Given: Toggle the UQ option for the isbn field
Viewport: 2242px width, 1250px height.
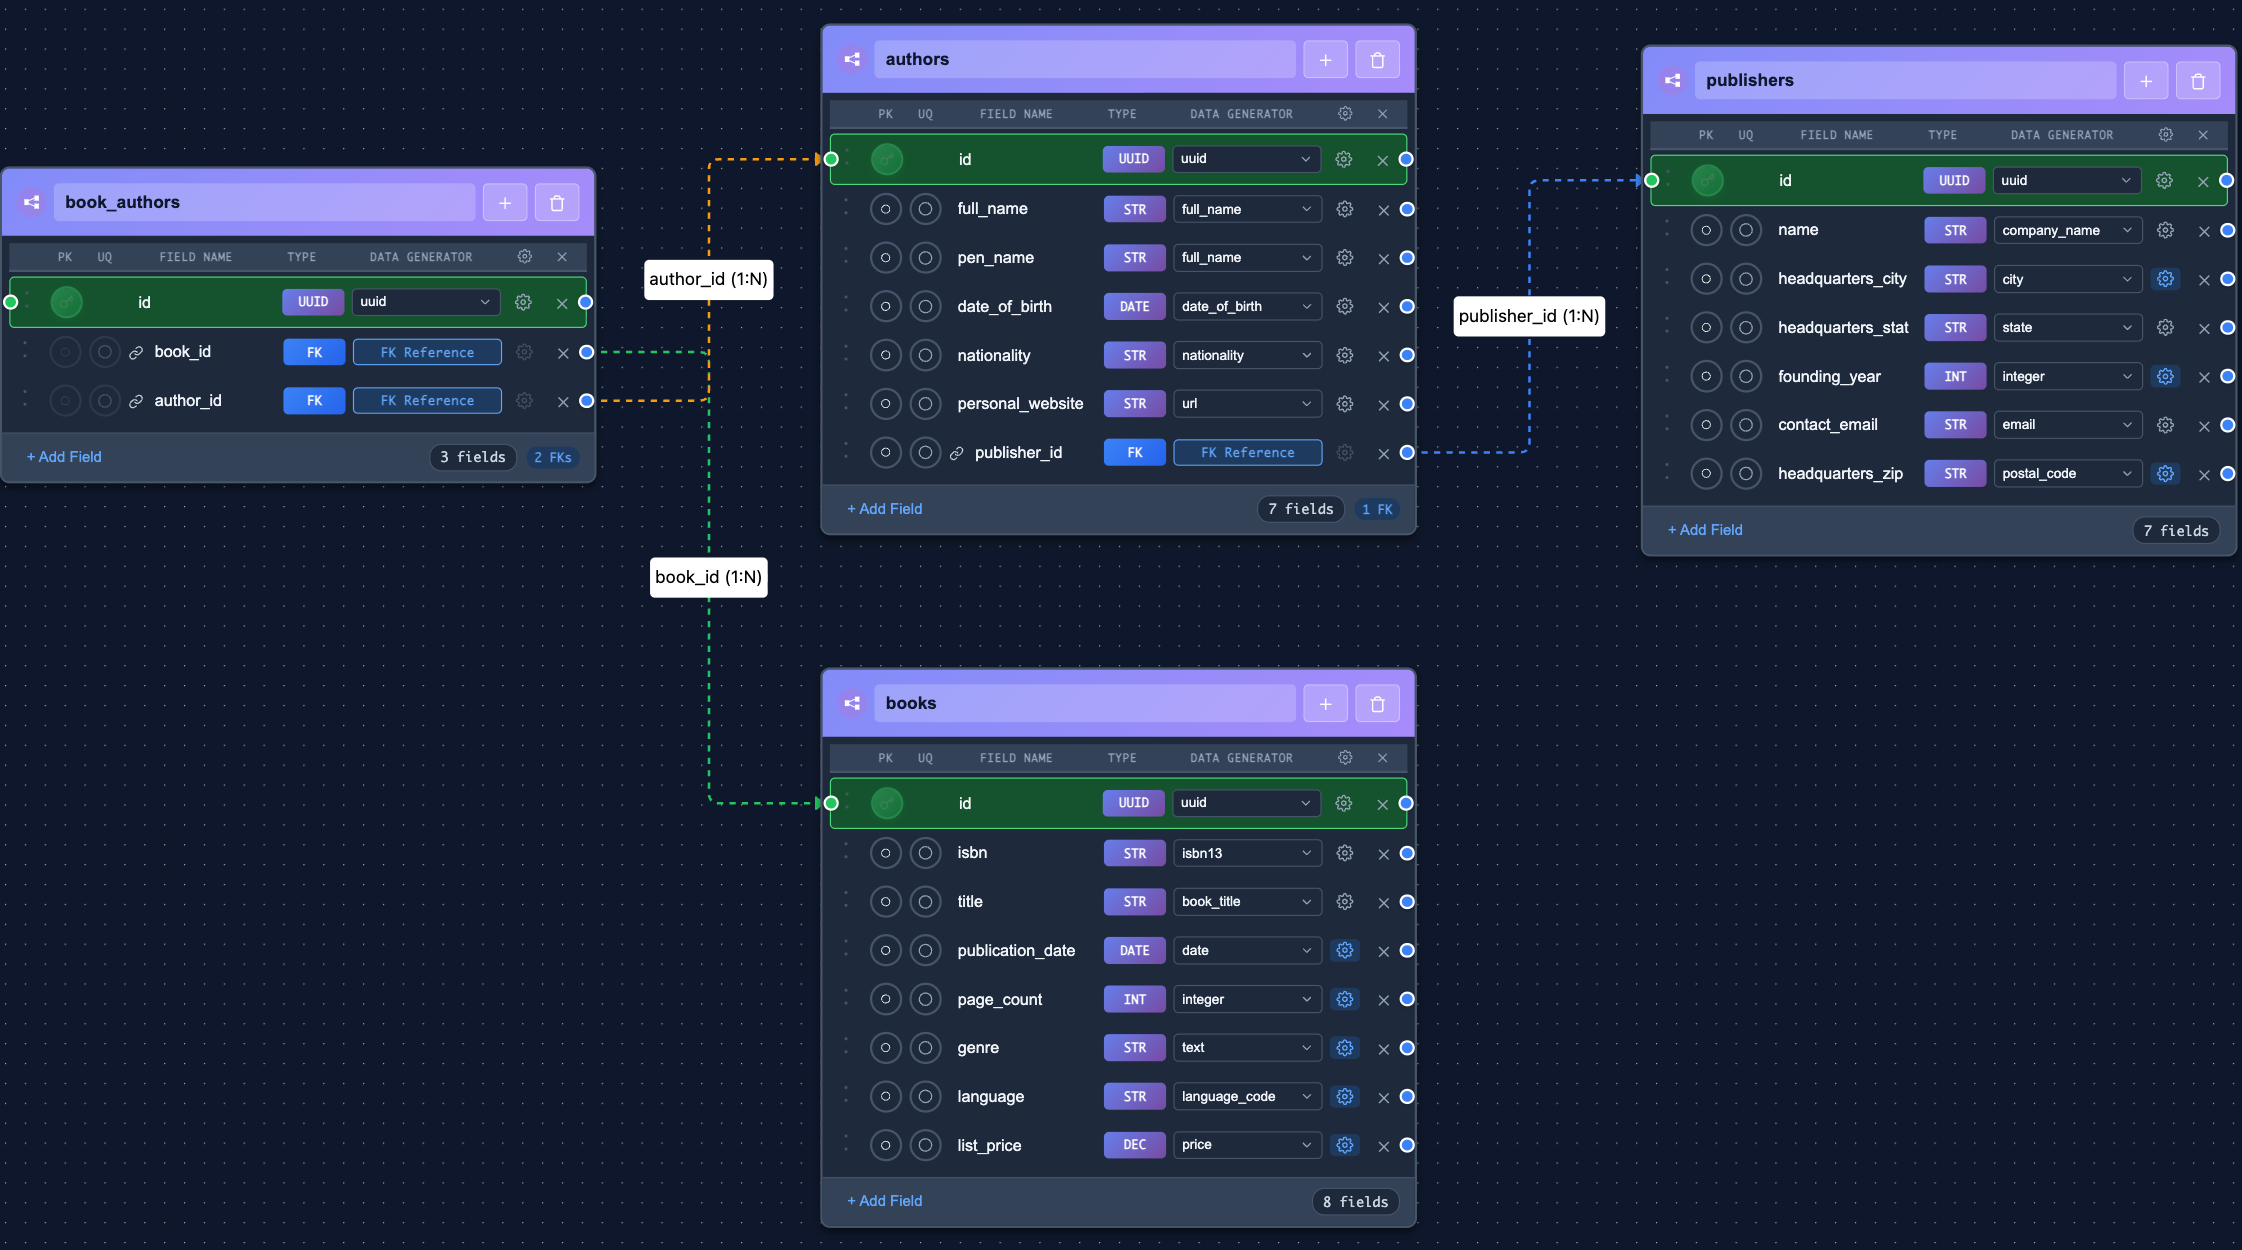Looking at the screenshot, I should click(x=925, y=853).
